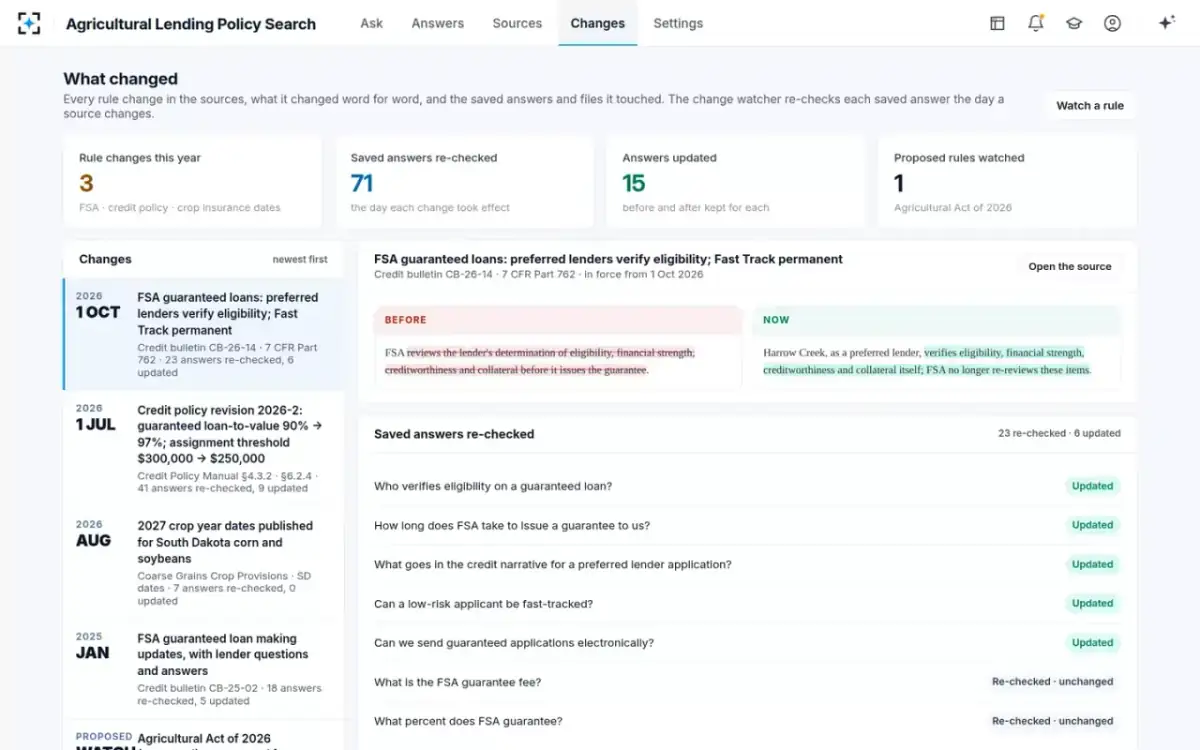Open the layout panel icon
Screen dimensions: 1200x750
[997, 23]
